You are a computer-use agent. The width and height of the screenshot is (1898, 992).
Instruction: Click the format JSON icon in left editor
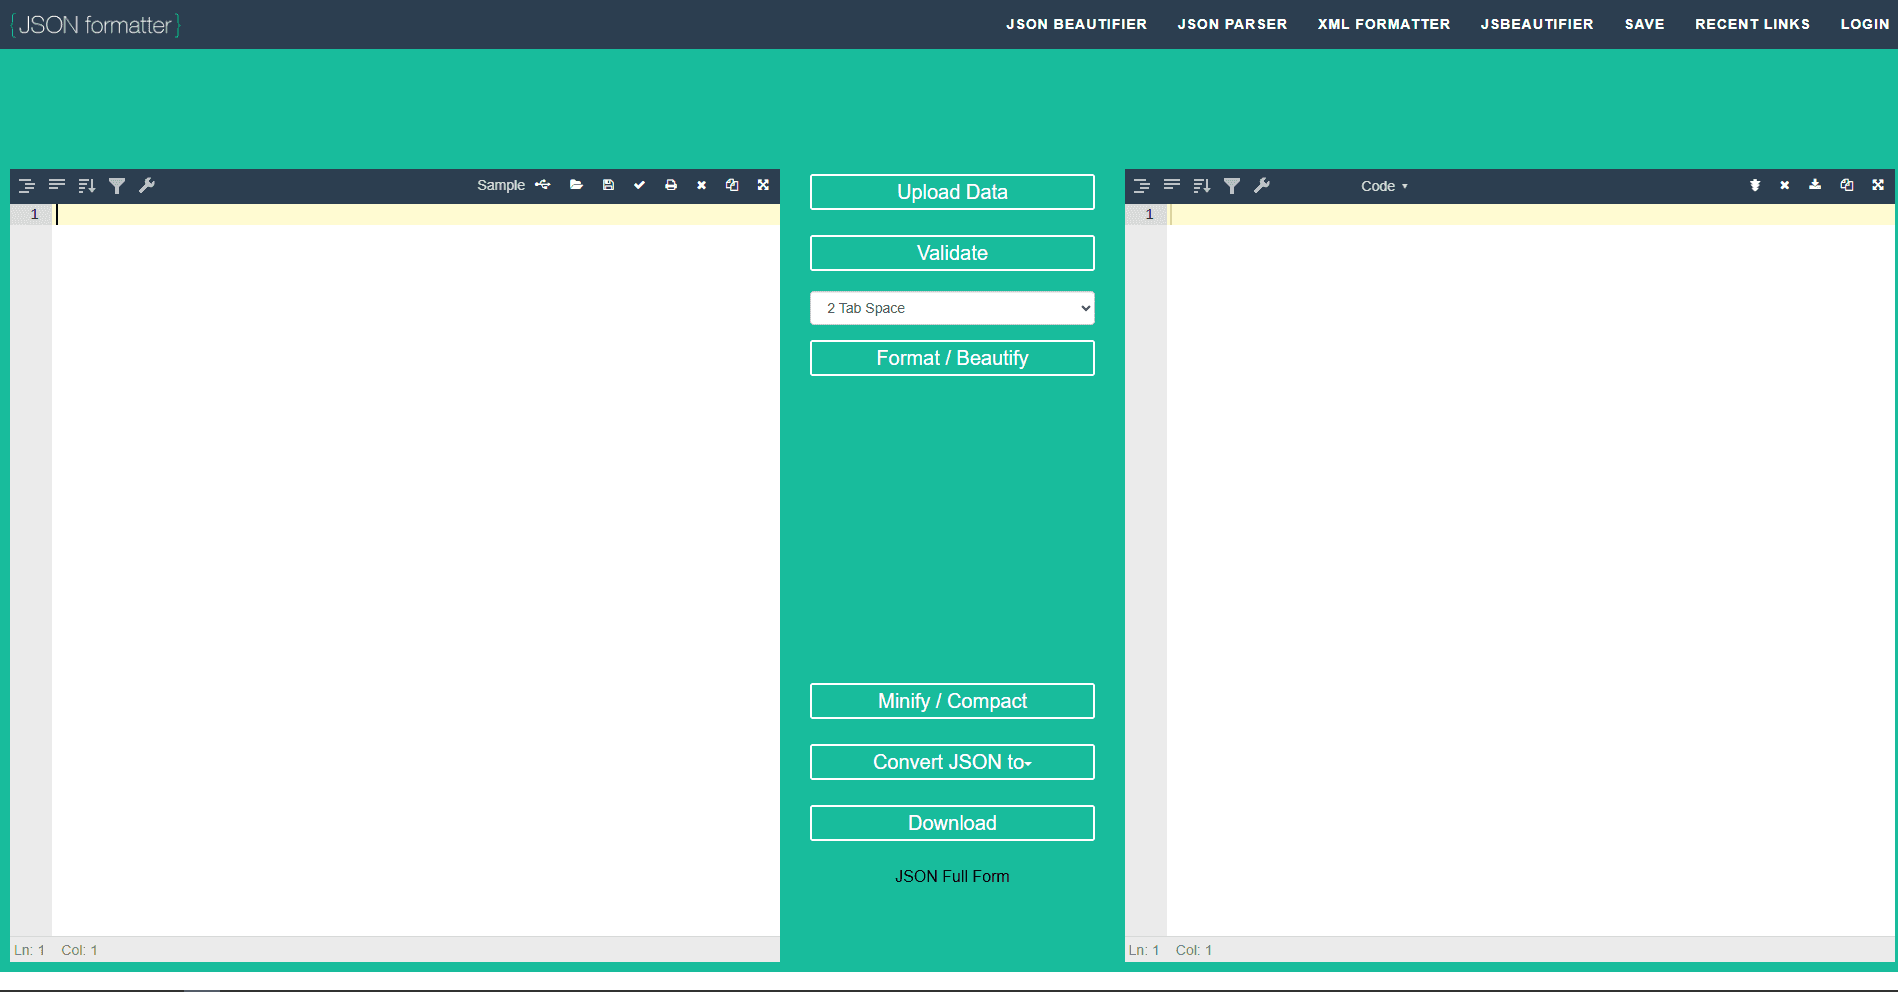tap(27, 185)
